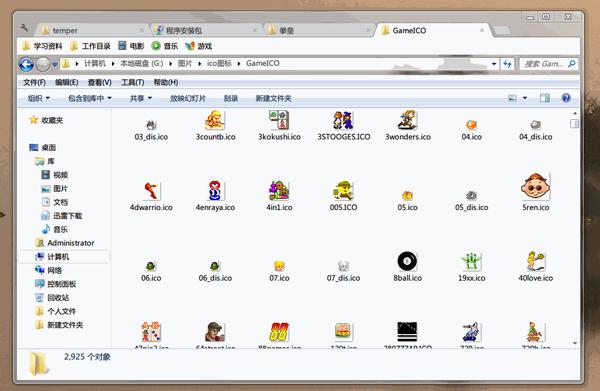This screenshot has height=391, width=600.
Task: Click the wrench settings icon by tabs
Action: 24,28
